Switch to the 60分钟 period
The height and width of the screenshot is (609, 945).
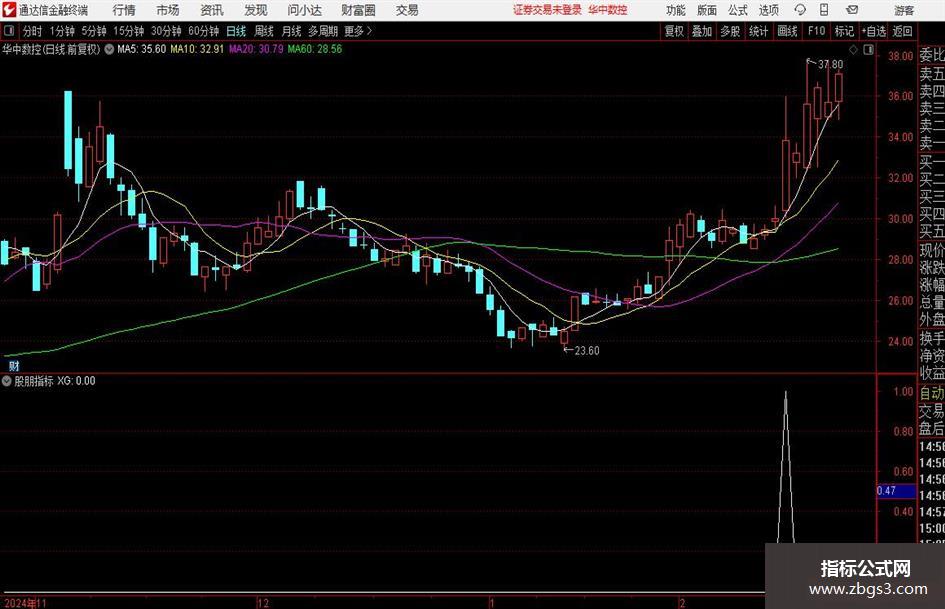(x=204, y=31)
